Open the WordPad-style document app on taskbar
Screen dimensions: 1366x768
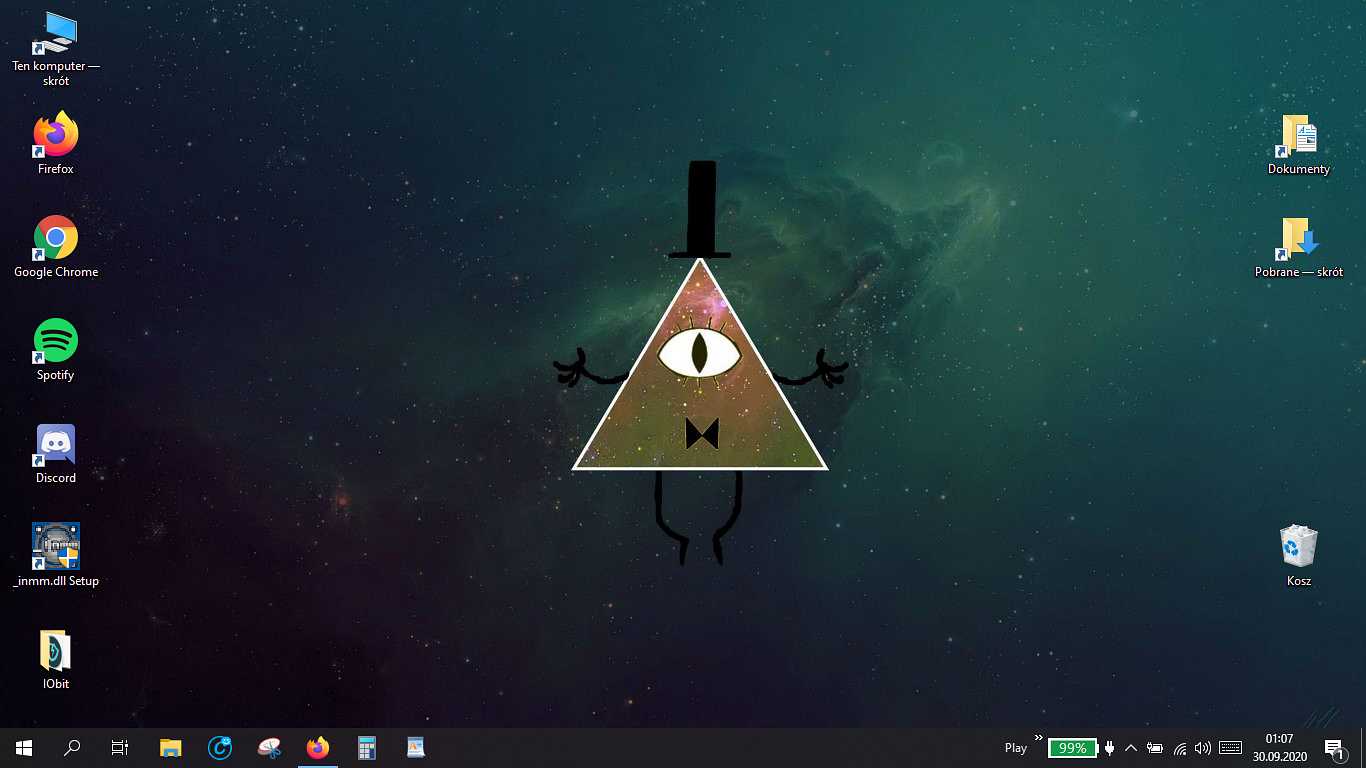point(416,748)
